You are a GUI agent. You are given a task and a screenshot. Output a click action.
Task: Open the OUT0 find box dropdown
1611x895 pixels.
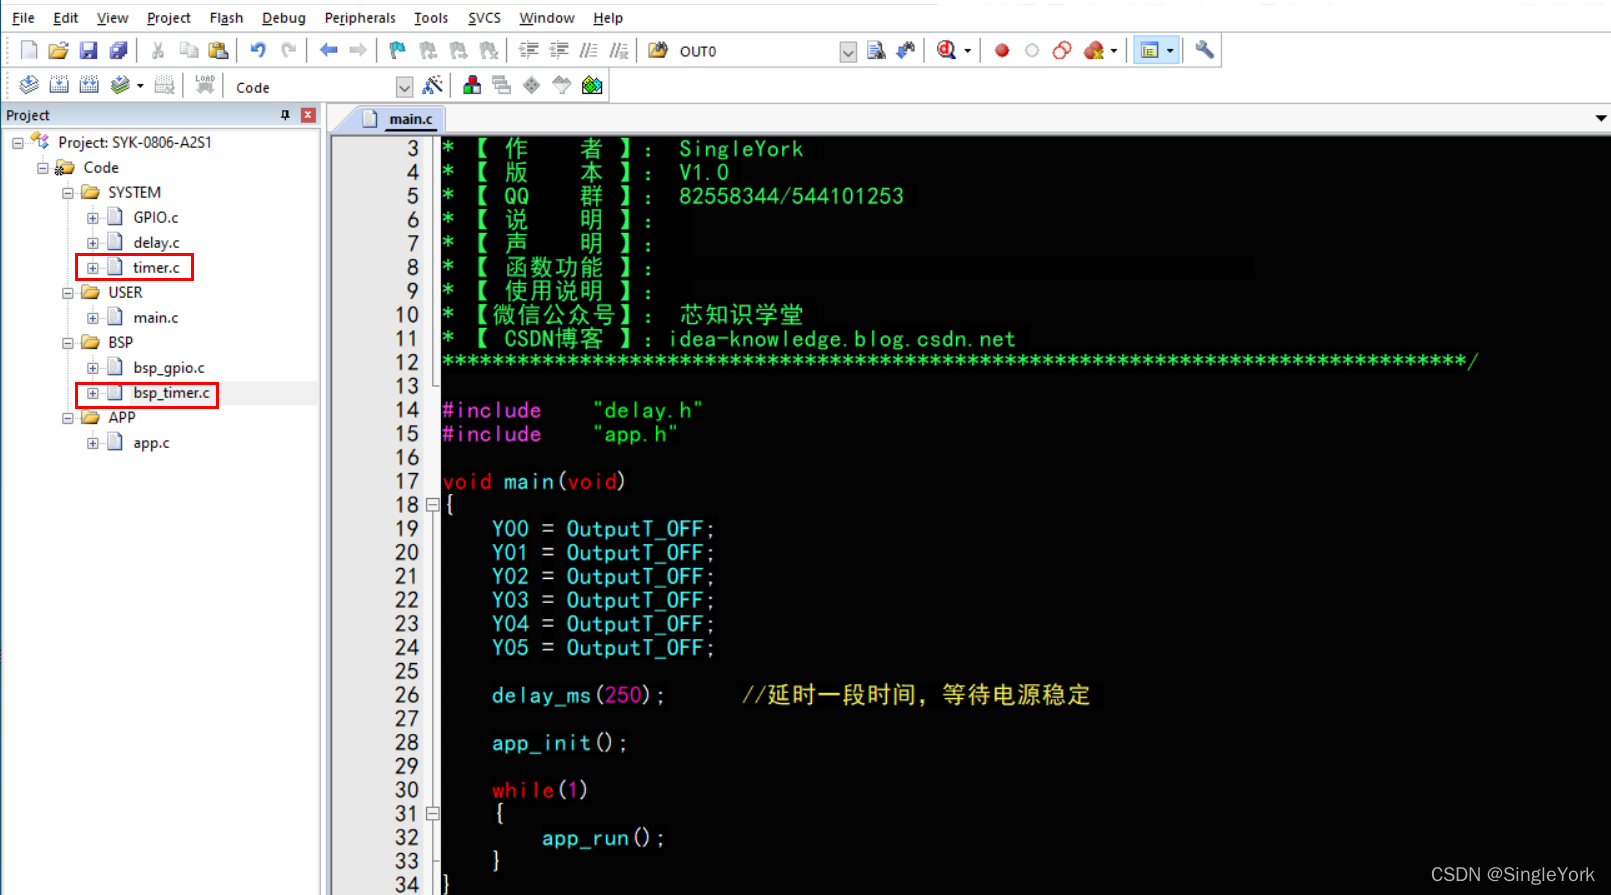tap(848, 51)
